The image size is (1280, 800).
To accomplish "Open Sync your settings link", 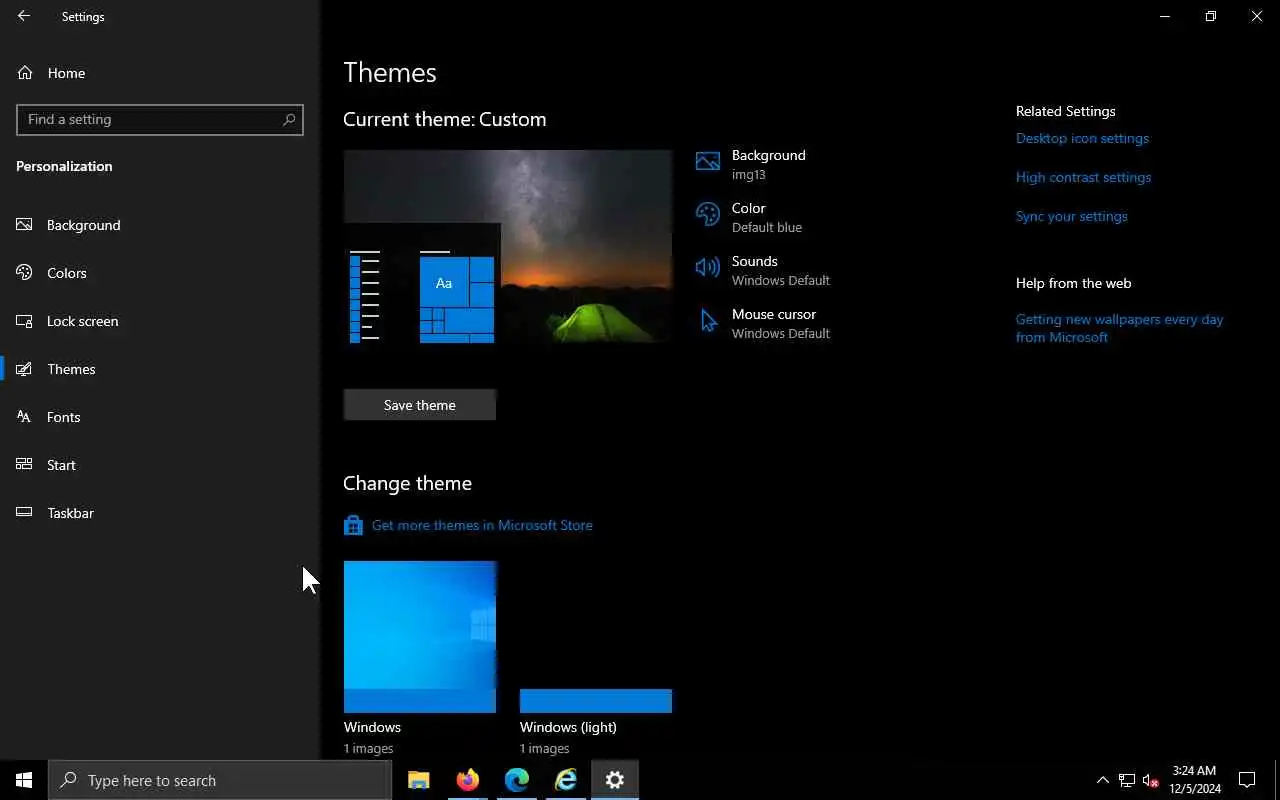I will tap(1071, 216).
